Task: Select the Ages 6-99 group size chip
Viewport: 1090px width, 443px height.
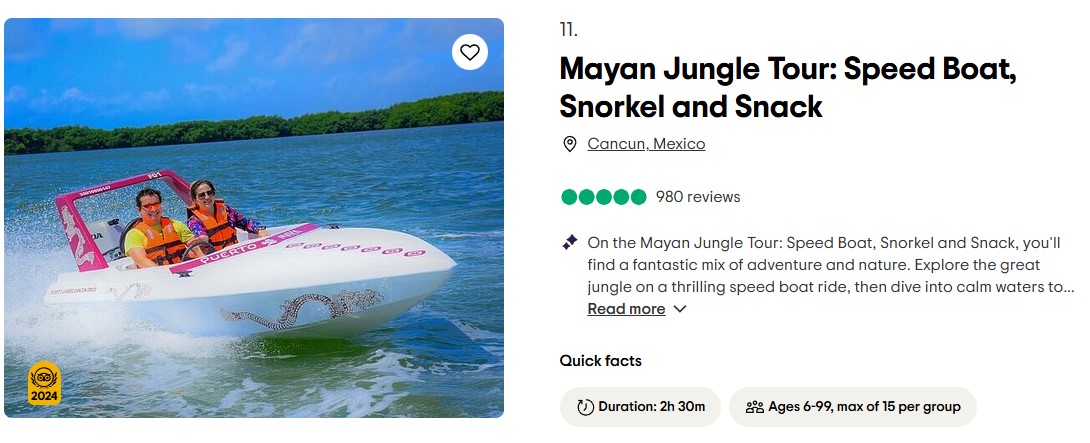Action: pyautogui.click(x=852, y=407)
